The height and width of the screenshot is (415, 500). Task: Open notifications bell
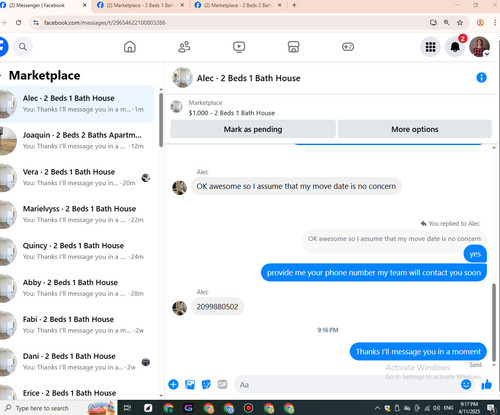click(455, 47)
